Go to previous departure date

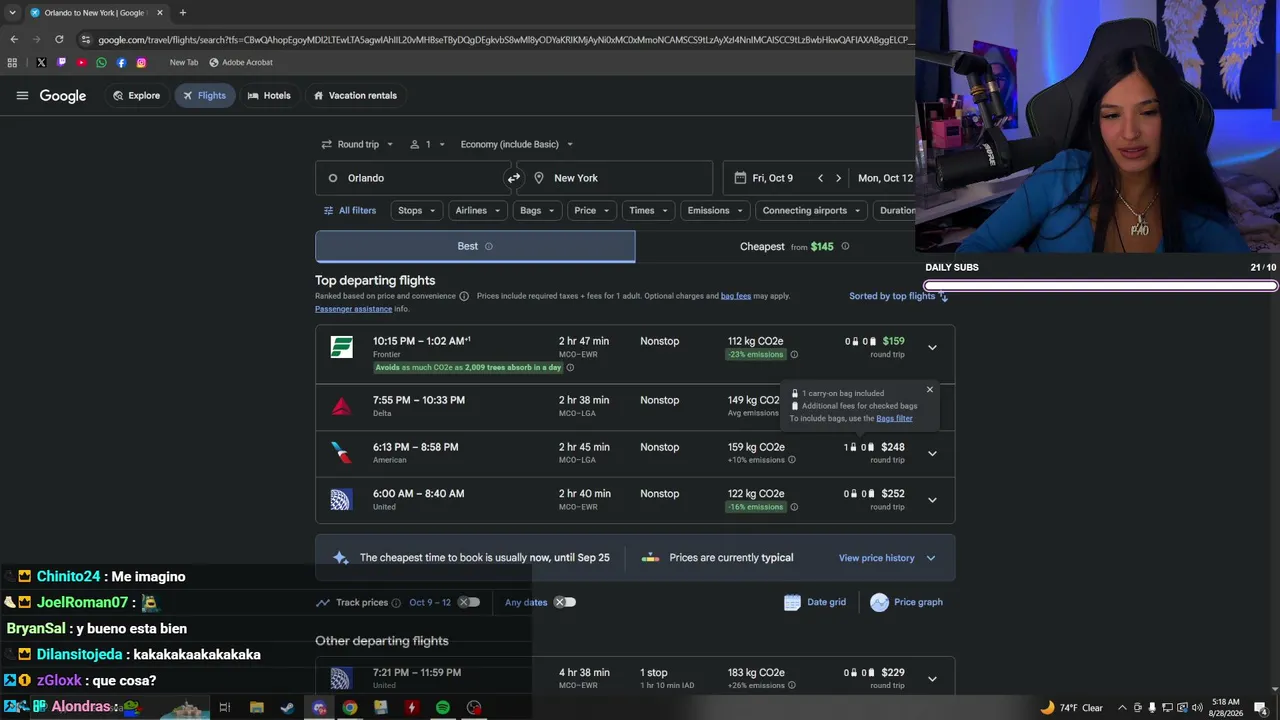pyautogui.click(x=820, y=178)
